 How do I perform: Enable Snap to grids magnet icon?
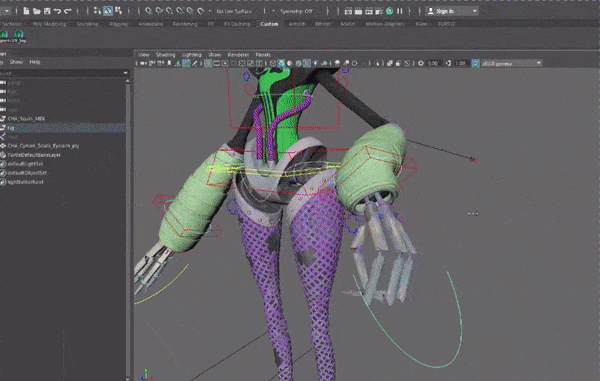pos(149,11)
